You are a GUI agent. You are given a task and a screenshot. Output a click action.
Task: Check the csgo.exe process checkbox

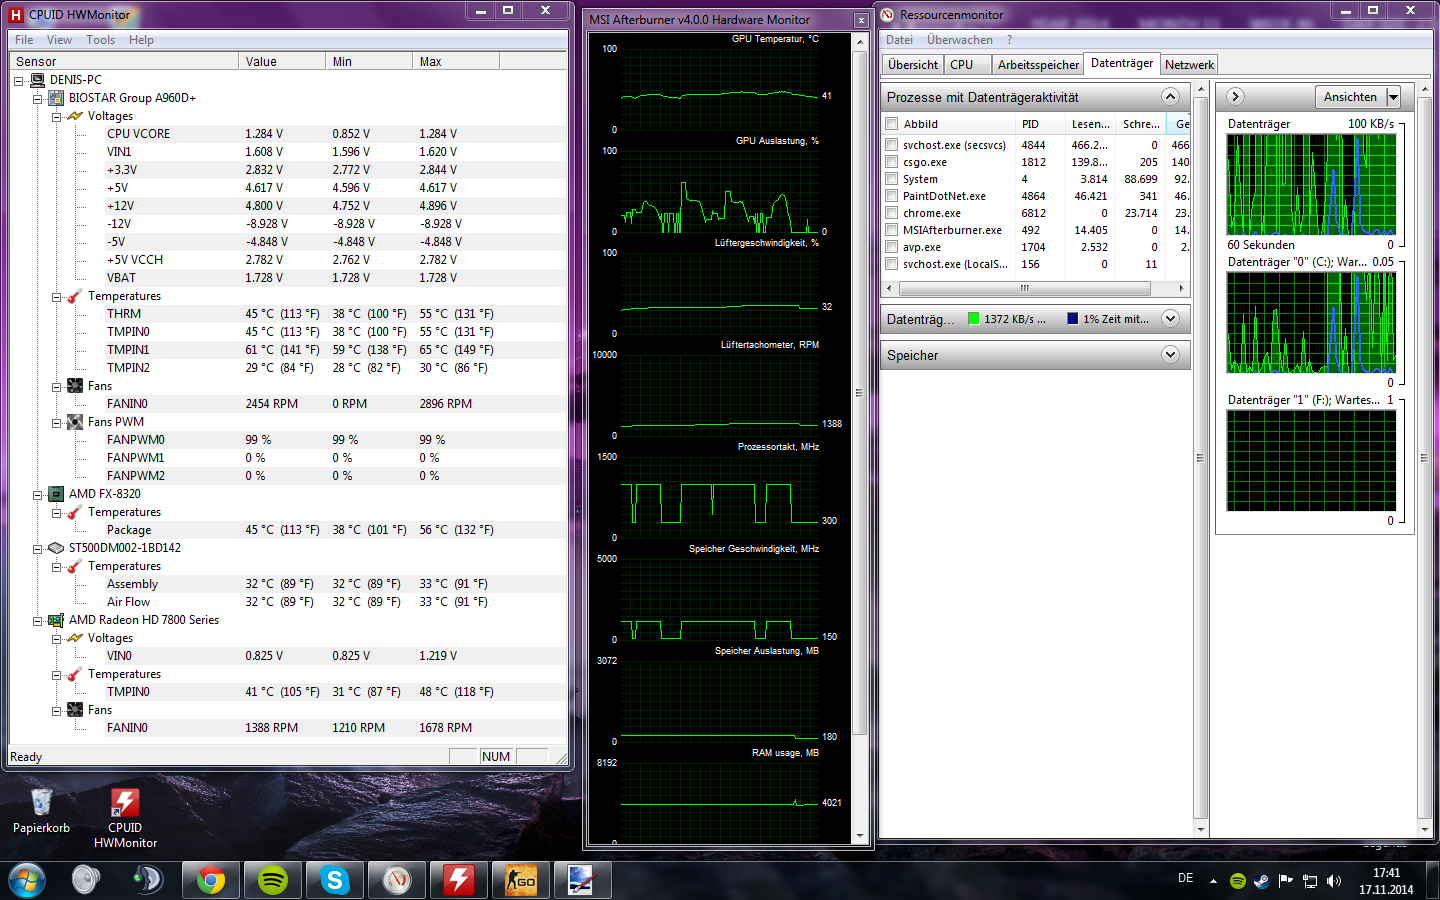coord(891,162)
